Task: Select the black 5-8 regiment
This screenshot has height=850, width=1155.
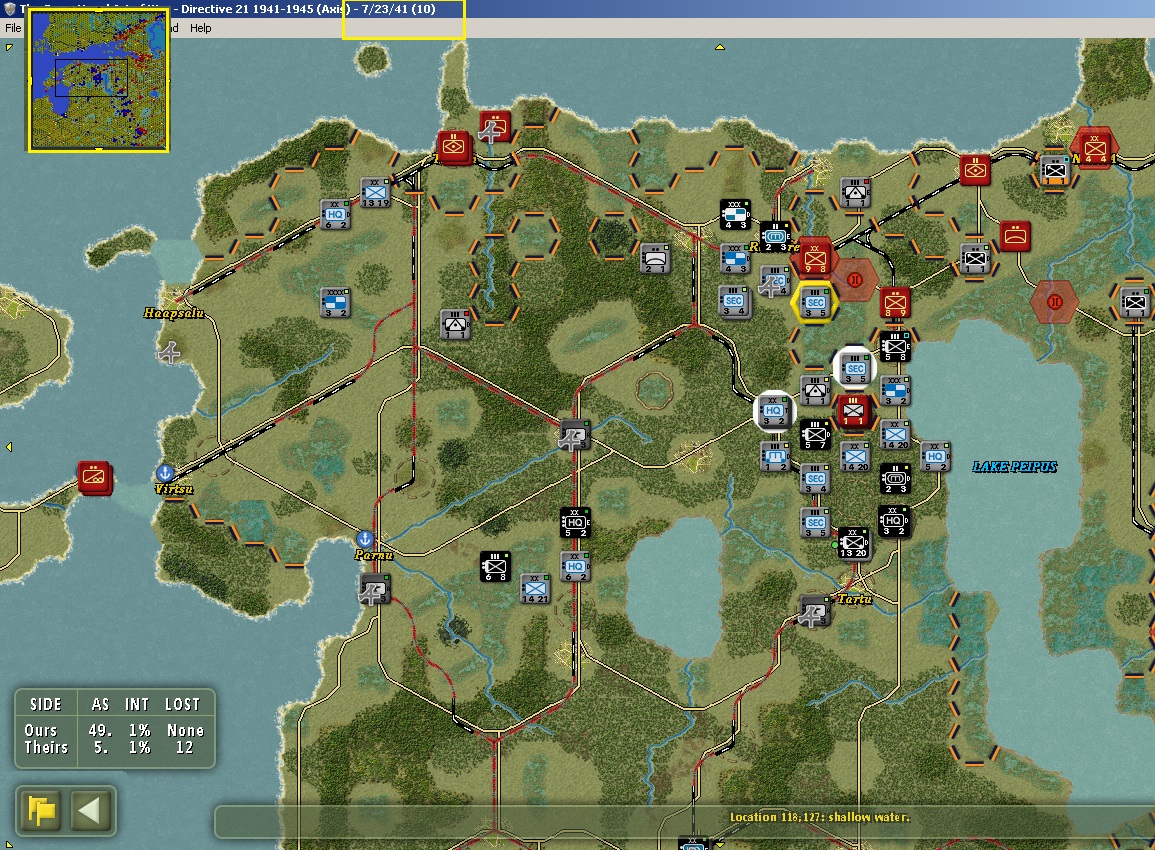Action: point(895,346)
